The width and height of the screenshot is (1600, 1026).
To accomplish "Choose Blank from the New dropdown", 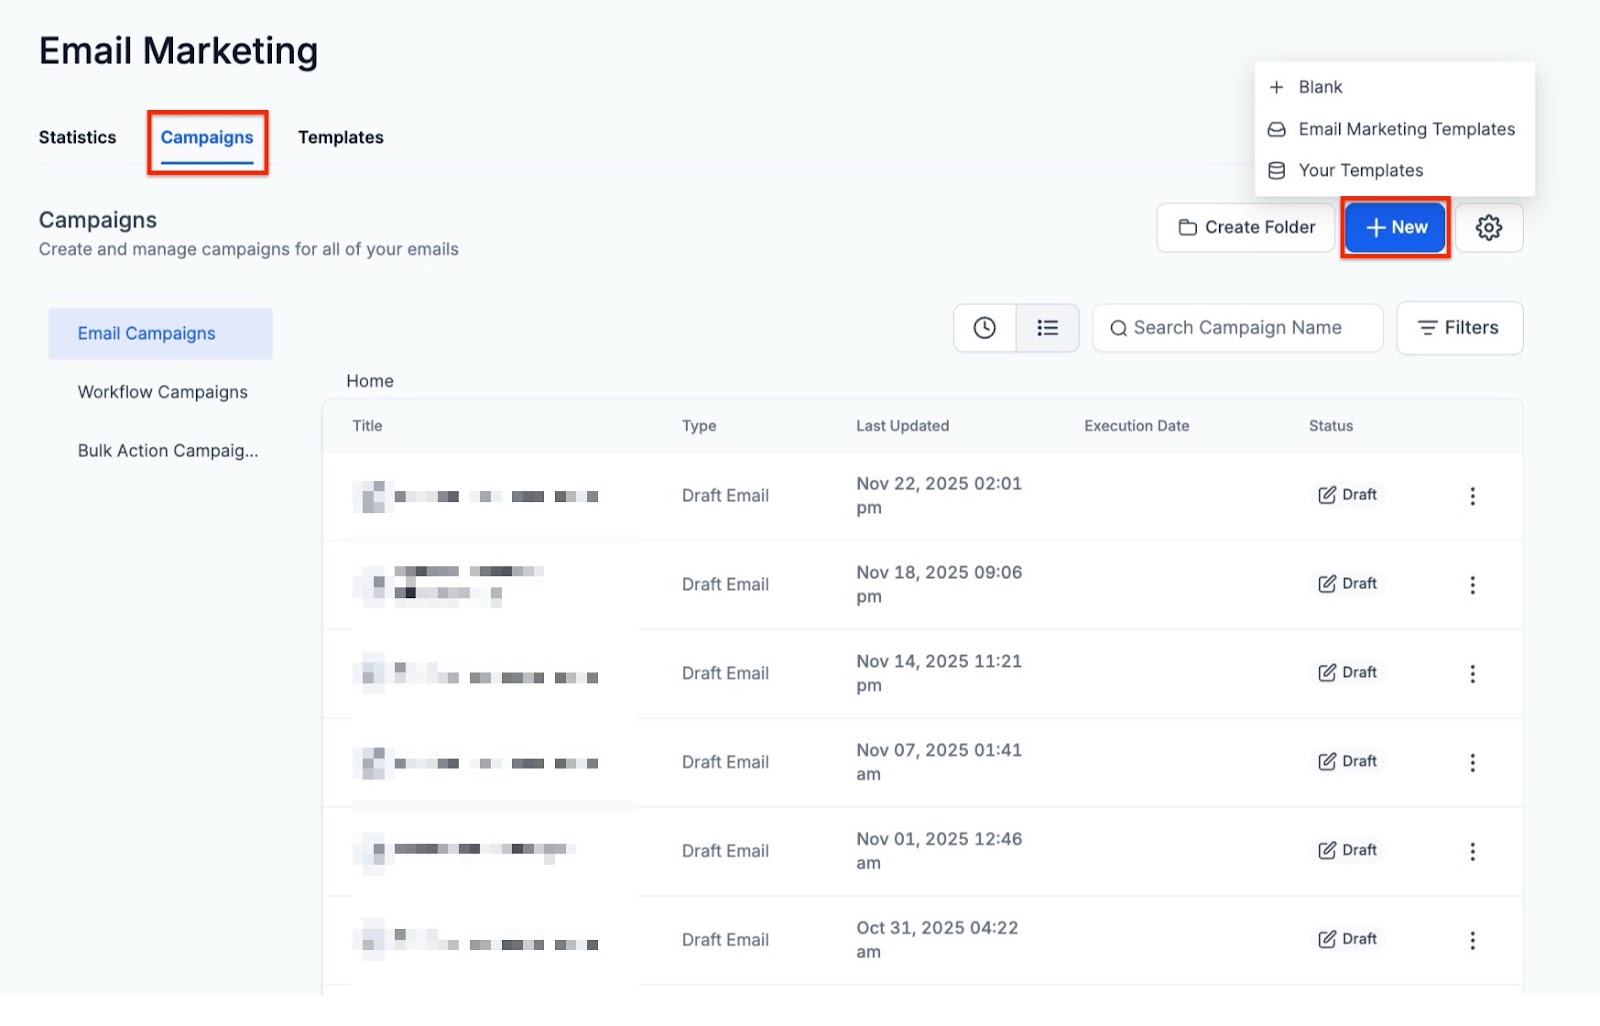I will [x=1320, y=87].
